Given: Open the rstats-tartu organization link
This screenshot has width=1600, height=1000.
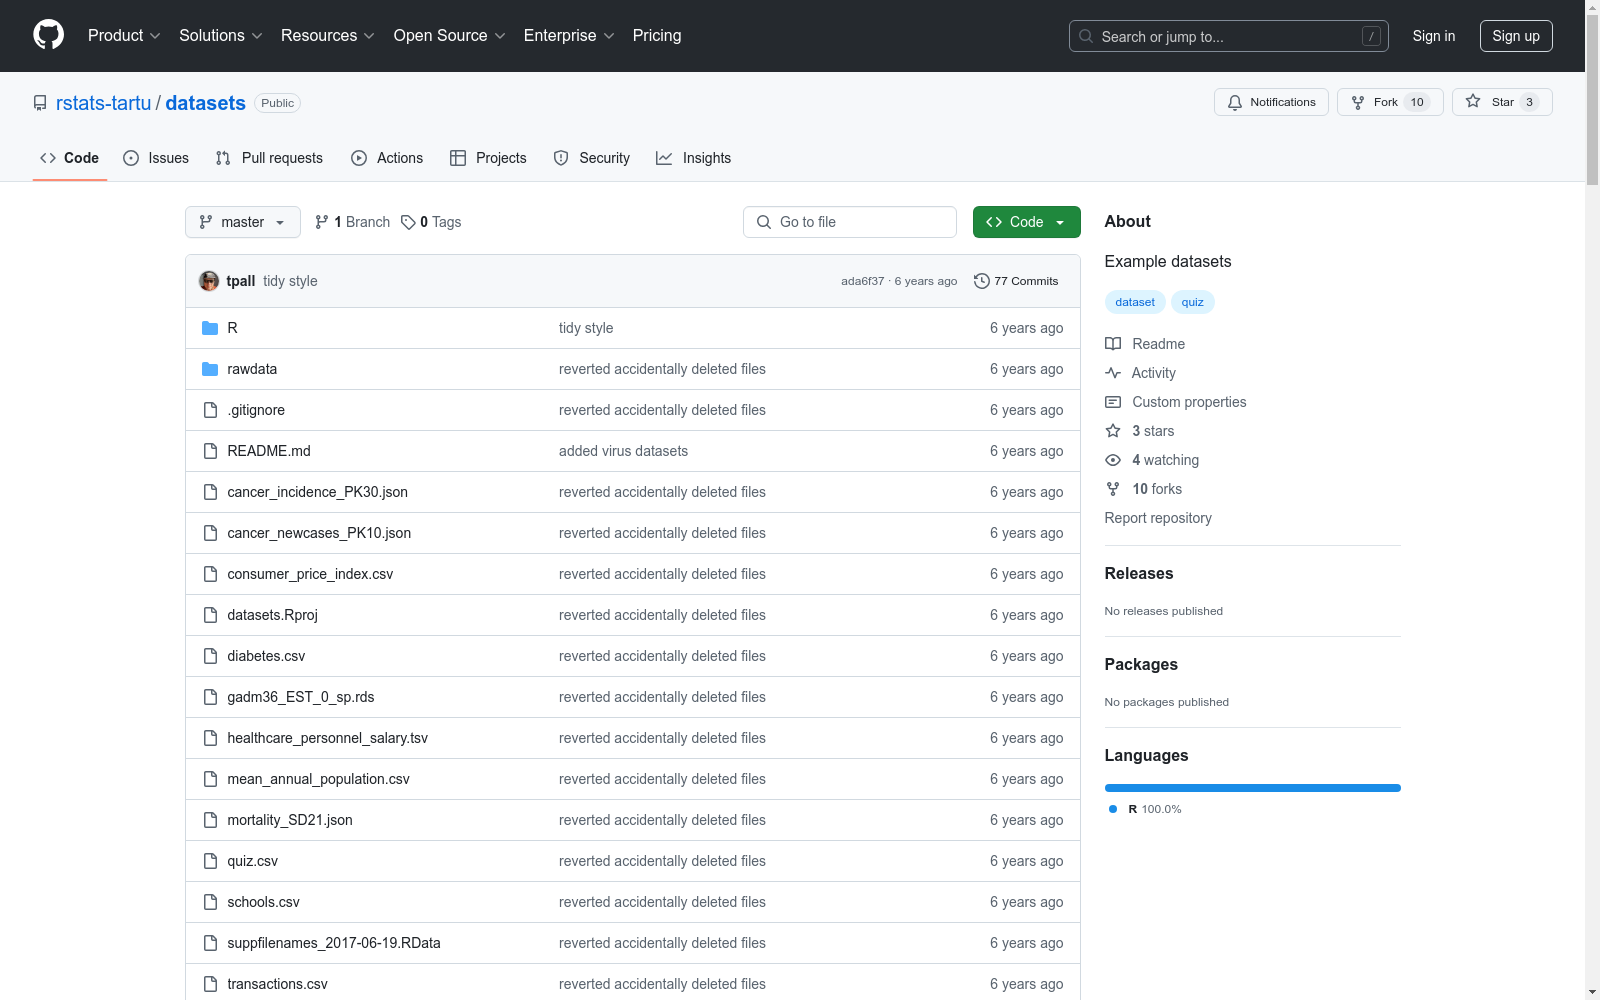Looking at the screenshot, I should 104,103.
